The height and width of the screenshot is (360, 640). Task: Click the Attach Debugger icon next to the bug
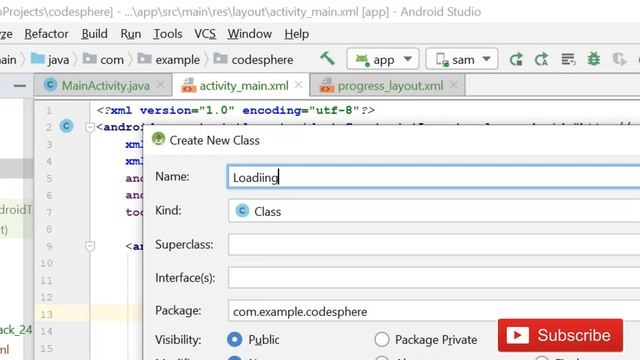click(x=620, y=60)
